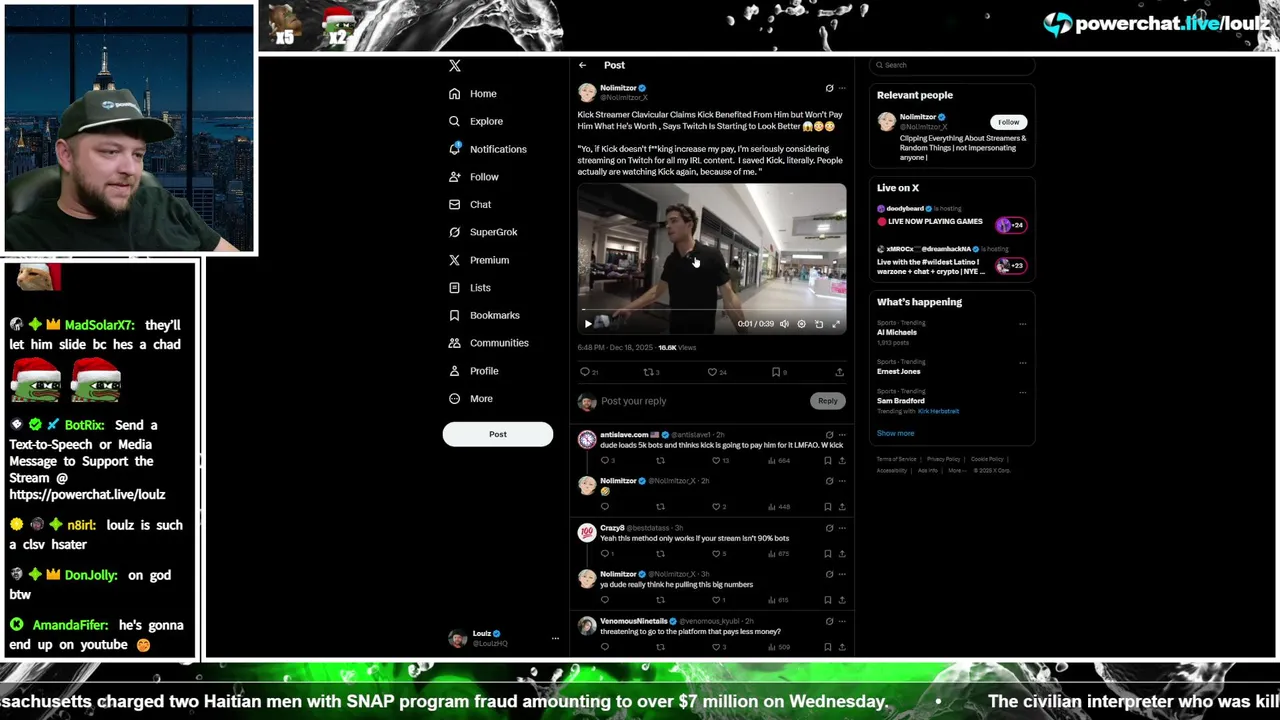Open the Explore page
This screenshot has height=720, width=1280.
click(x=476, y=121)
